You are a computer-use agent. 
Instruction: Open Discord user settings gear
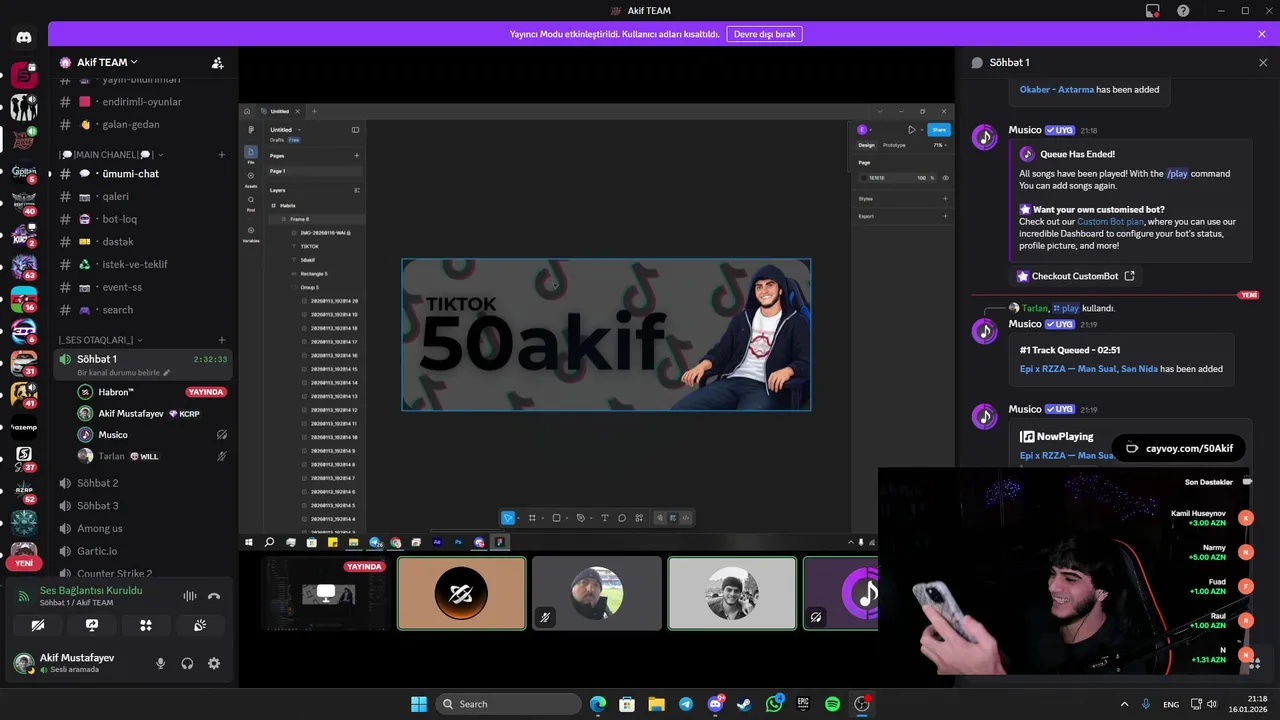(213, 663)
